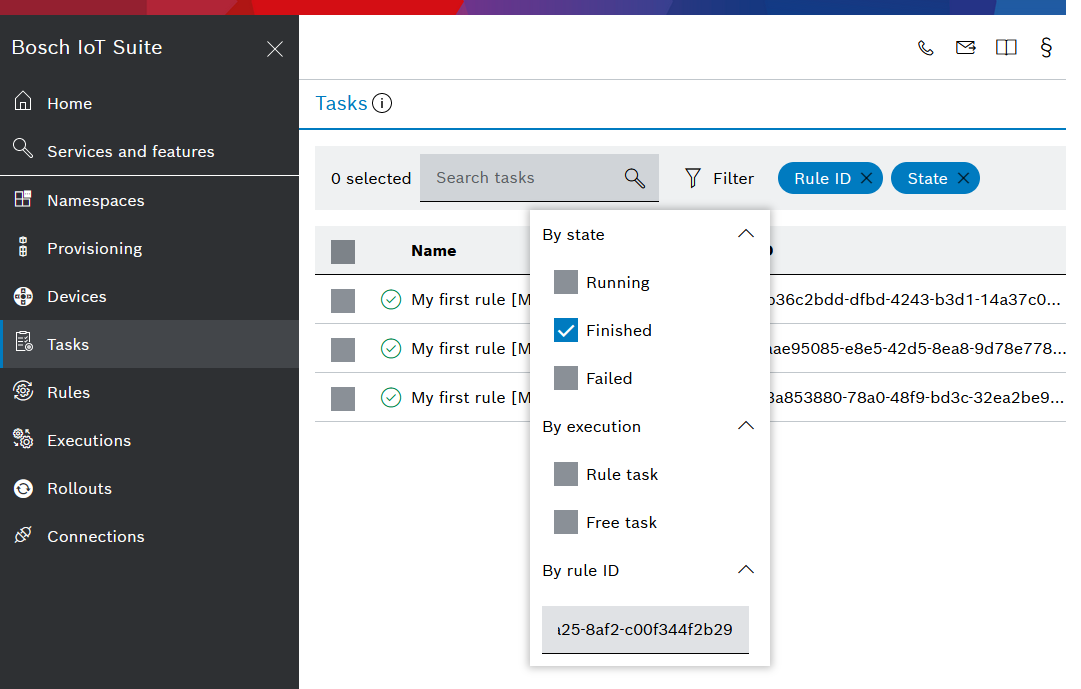Click the Namespaces grid icon
Image resolution: width=1081 pixels, height=689 pixels.
pyautogui.click(x=23, y=199)
